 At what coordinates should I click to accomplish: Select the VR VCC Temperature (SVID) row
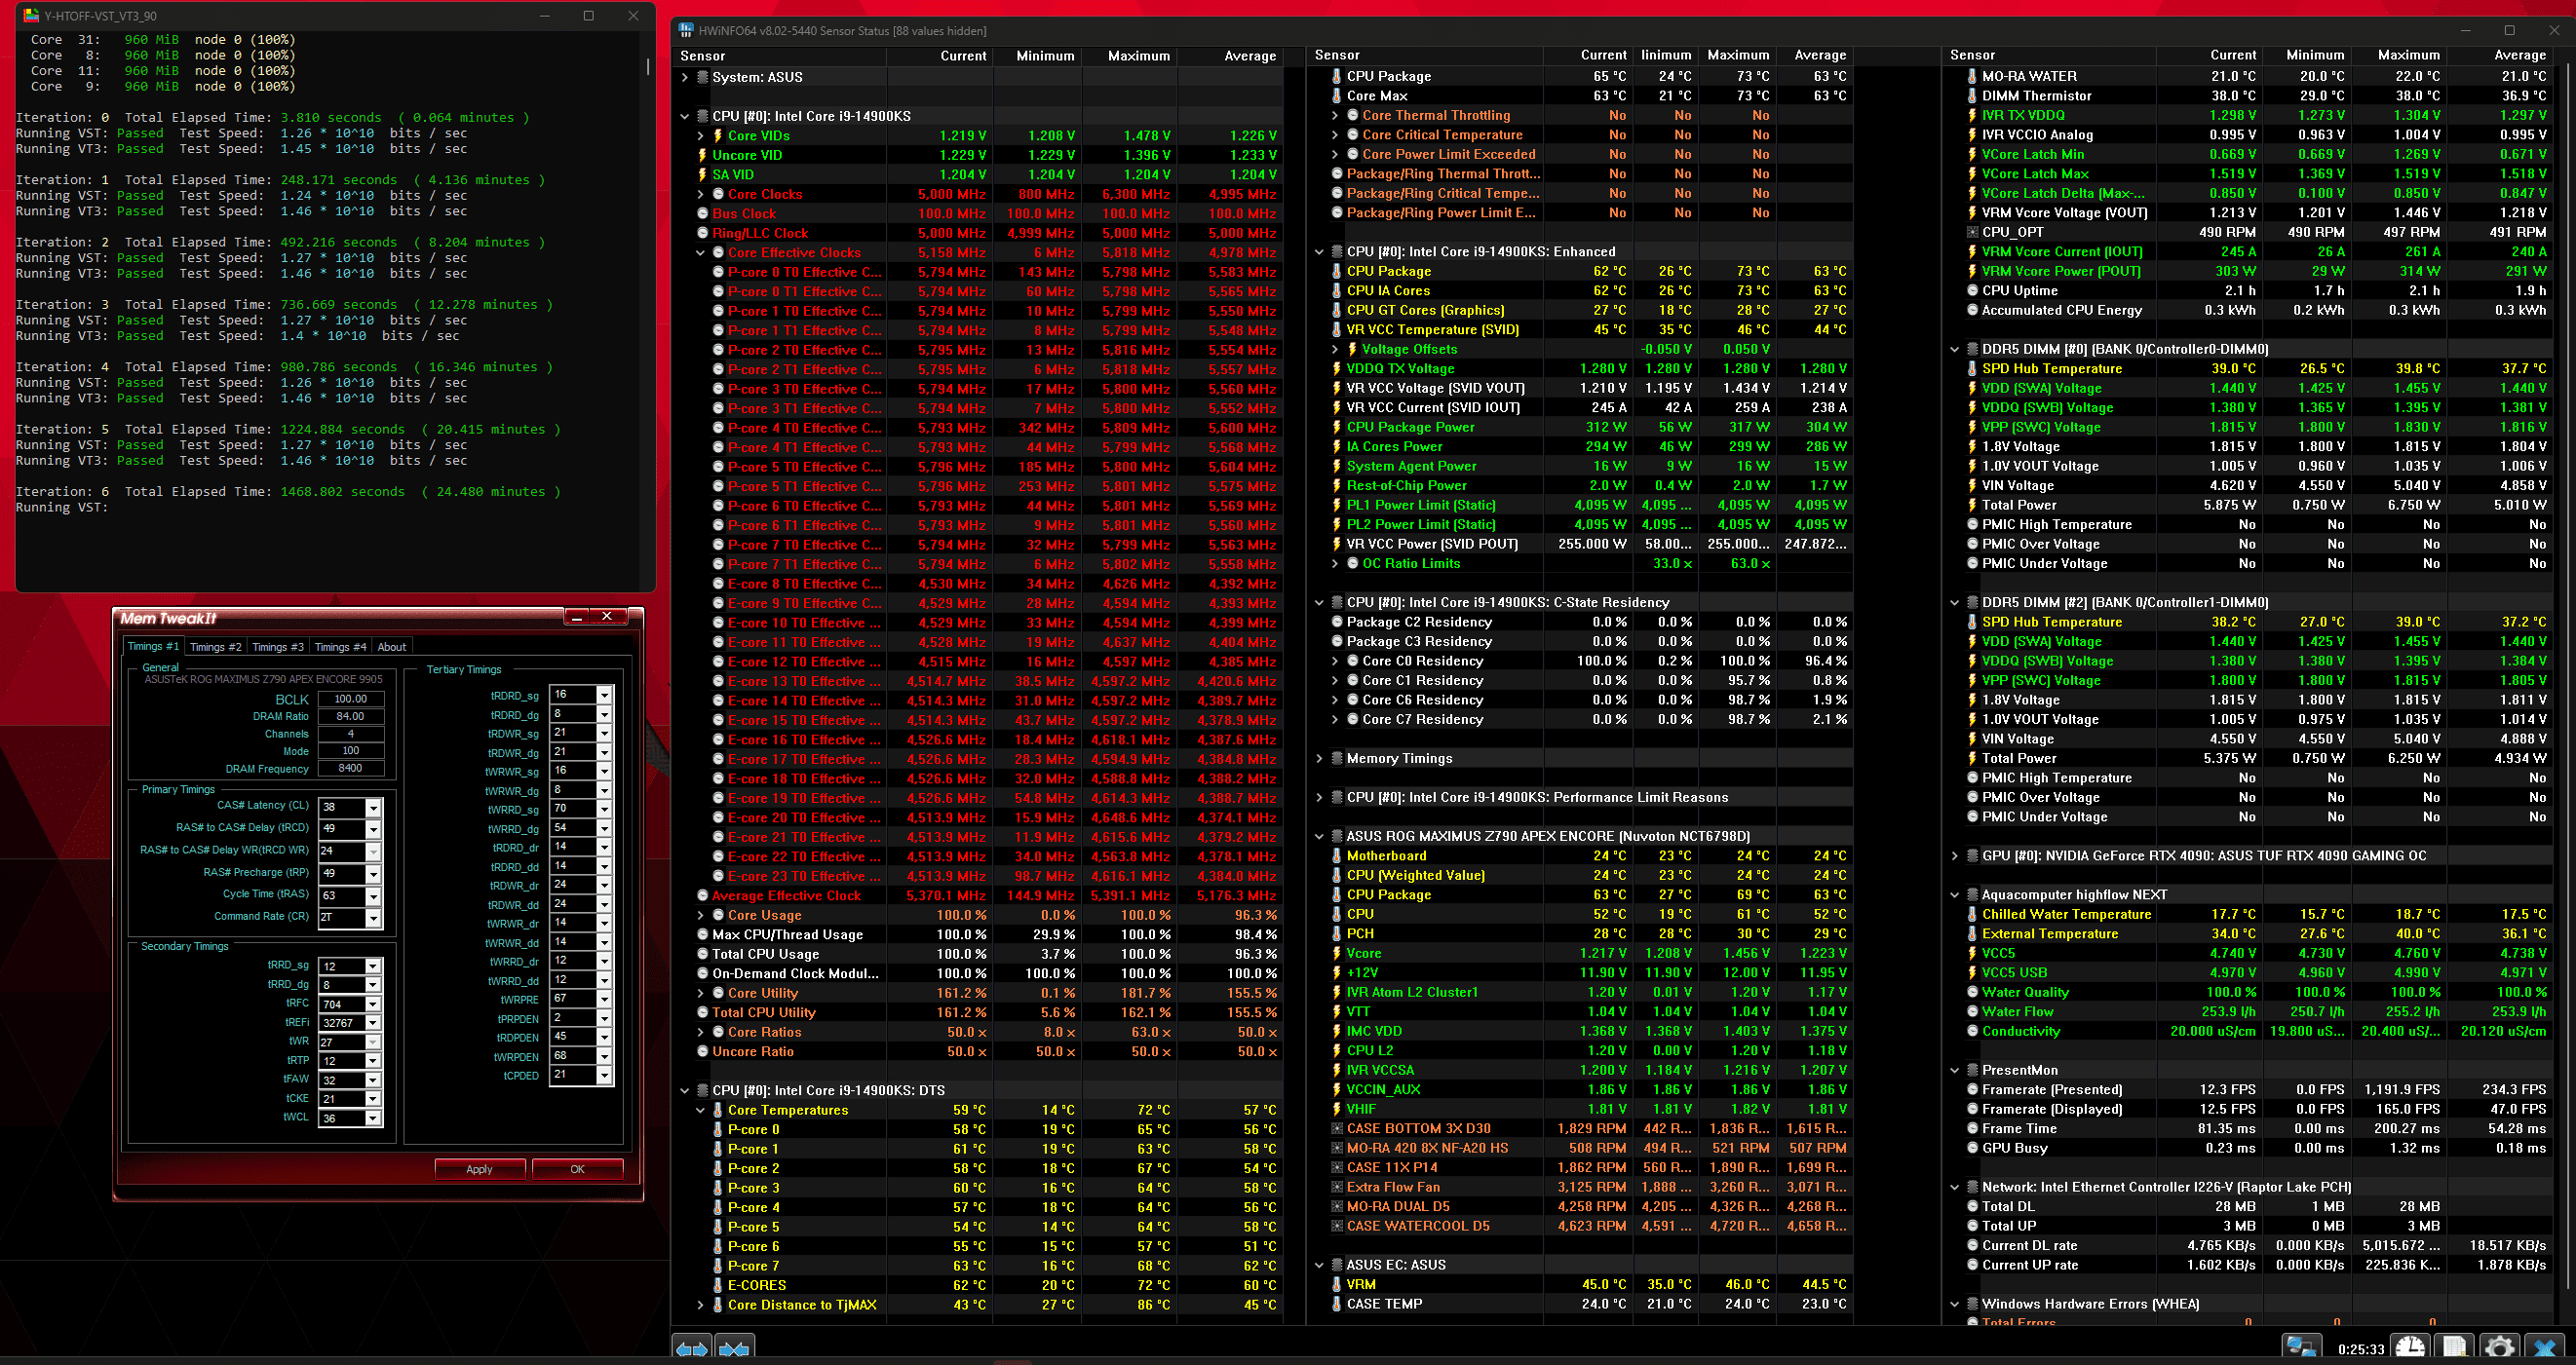(x=1580, y=330)
